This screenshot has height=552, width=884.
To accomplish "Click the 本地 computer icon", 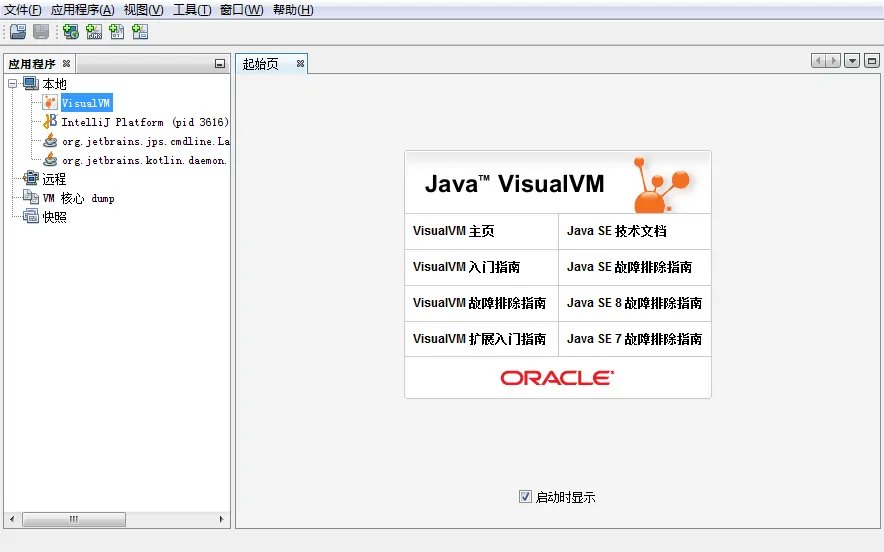I will [x=30, y=83].
